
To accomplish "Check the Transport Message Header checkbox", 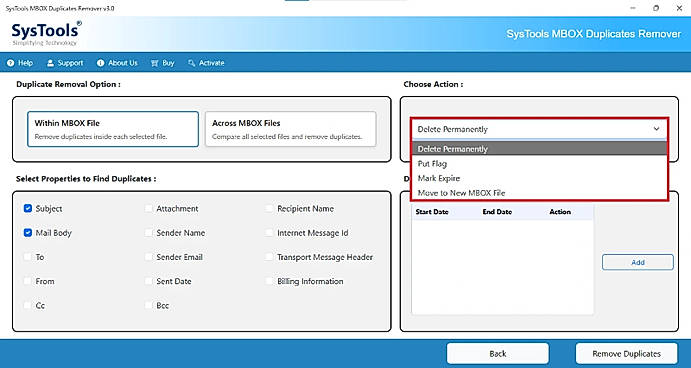I will 269,257.
